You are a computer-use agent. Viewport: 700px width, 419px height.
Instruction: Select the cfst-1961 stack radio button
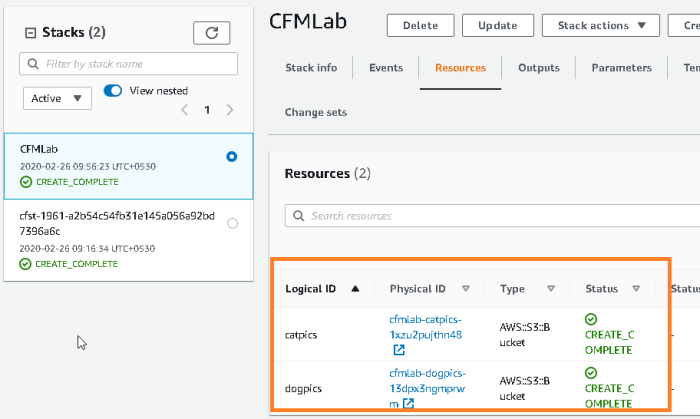(x=232, y=224)
